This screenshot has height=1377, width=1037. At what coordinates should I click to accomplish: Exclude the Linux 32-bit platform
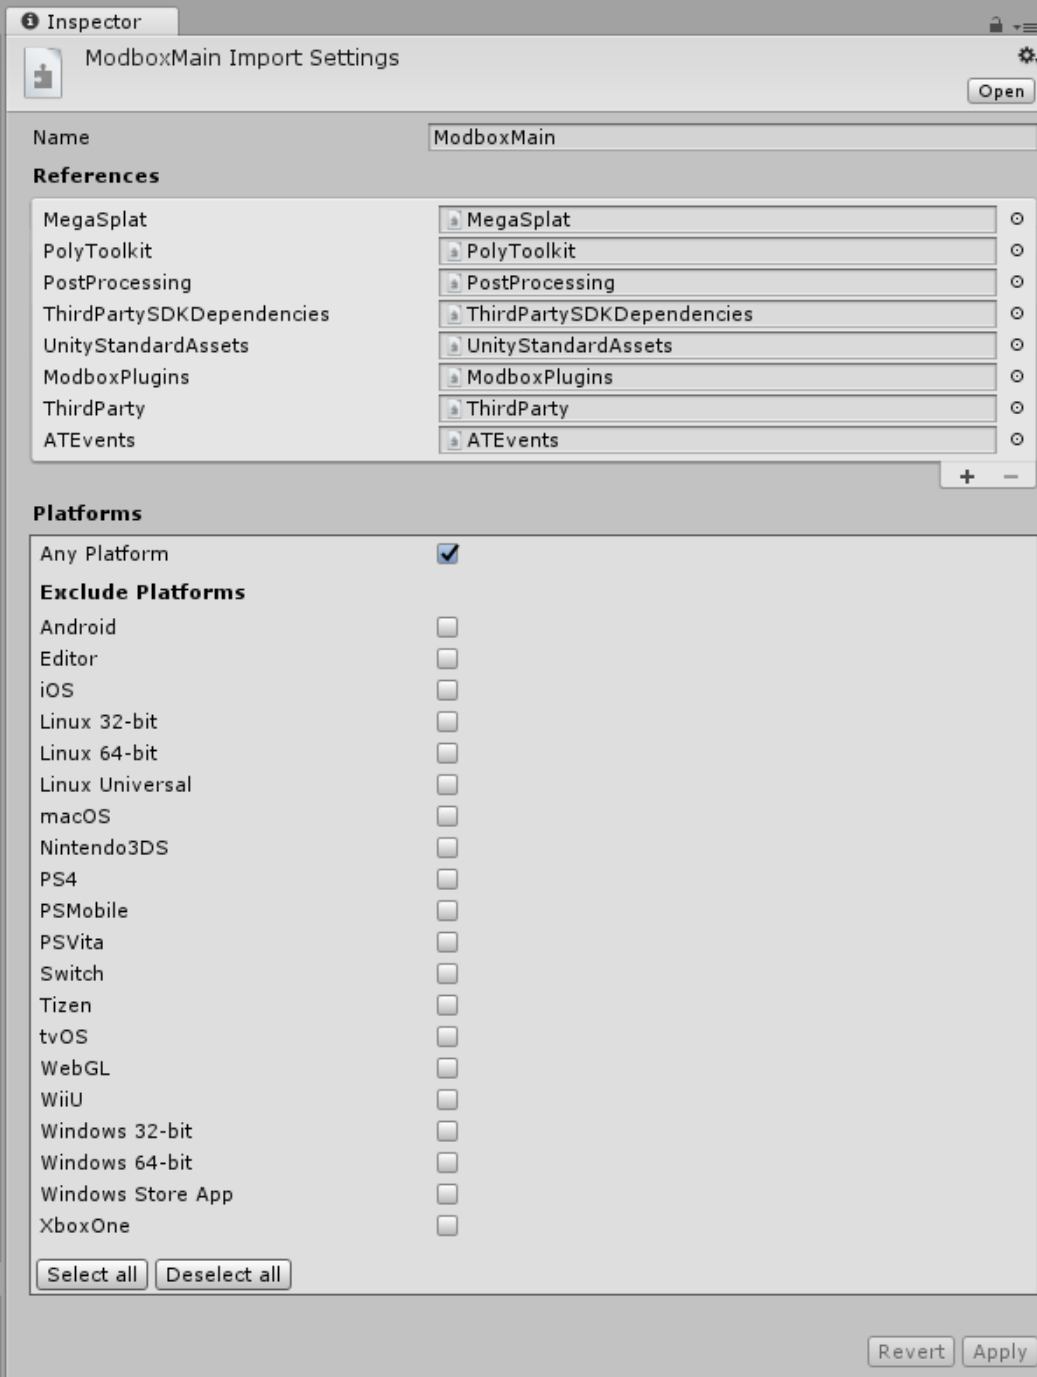click(x=447, y=722)
